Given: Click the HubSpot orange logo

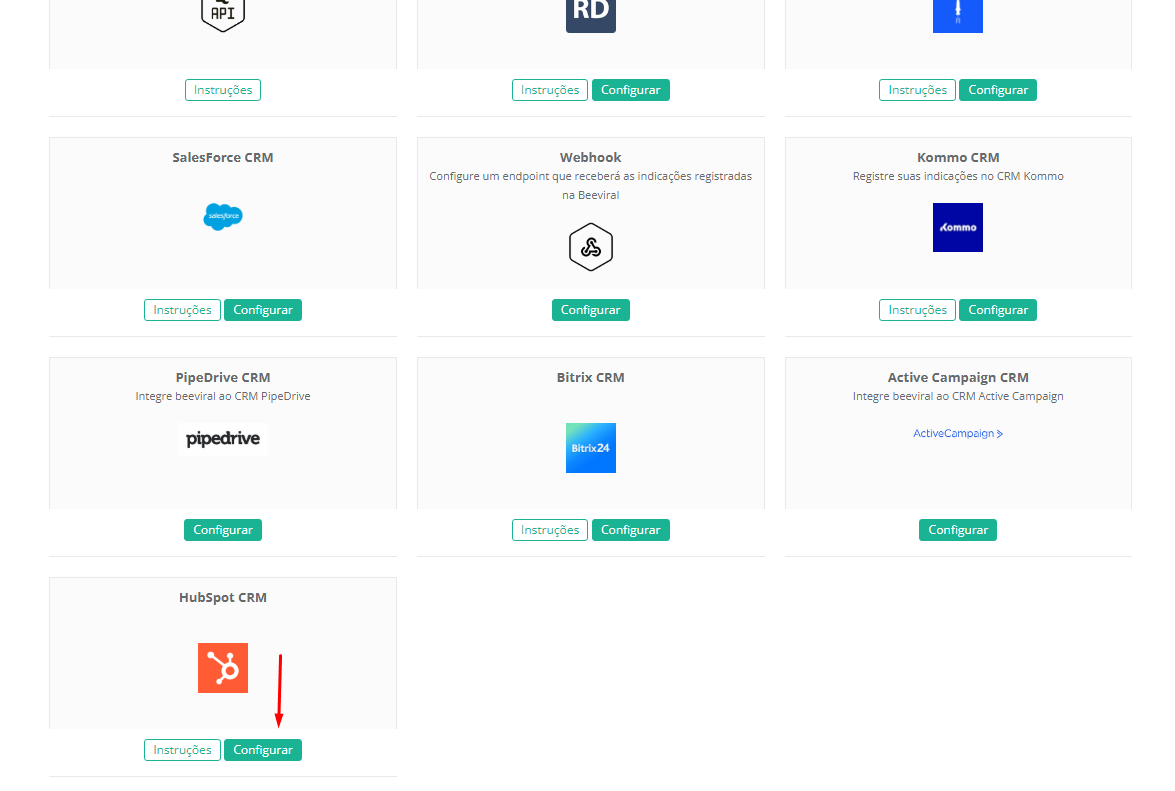Looking at the screenshot, I should pyautogui.click(x=223, y=668).
